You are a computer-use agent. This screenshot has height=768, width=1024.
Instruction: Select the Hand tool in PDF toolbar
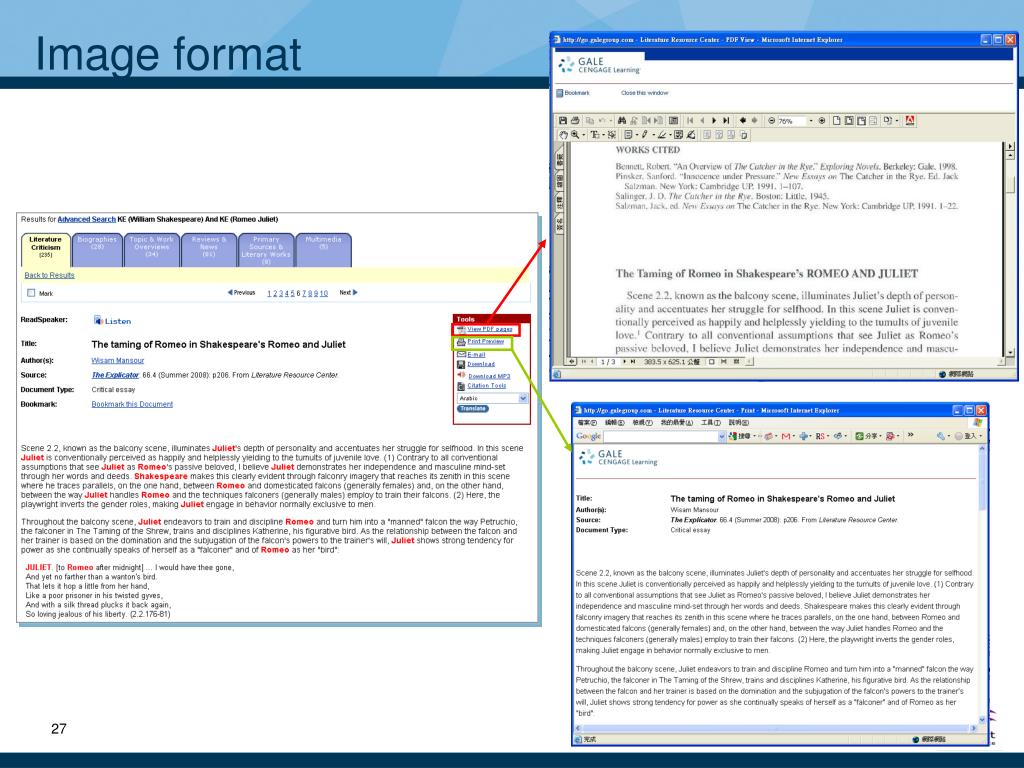pos(564,135)
